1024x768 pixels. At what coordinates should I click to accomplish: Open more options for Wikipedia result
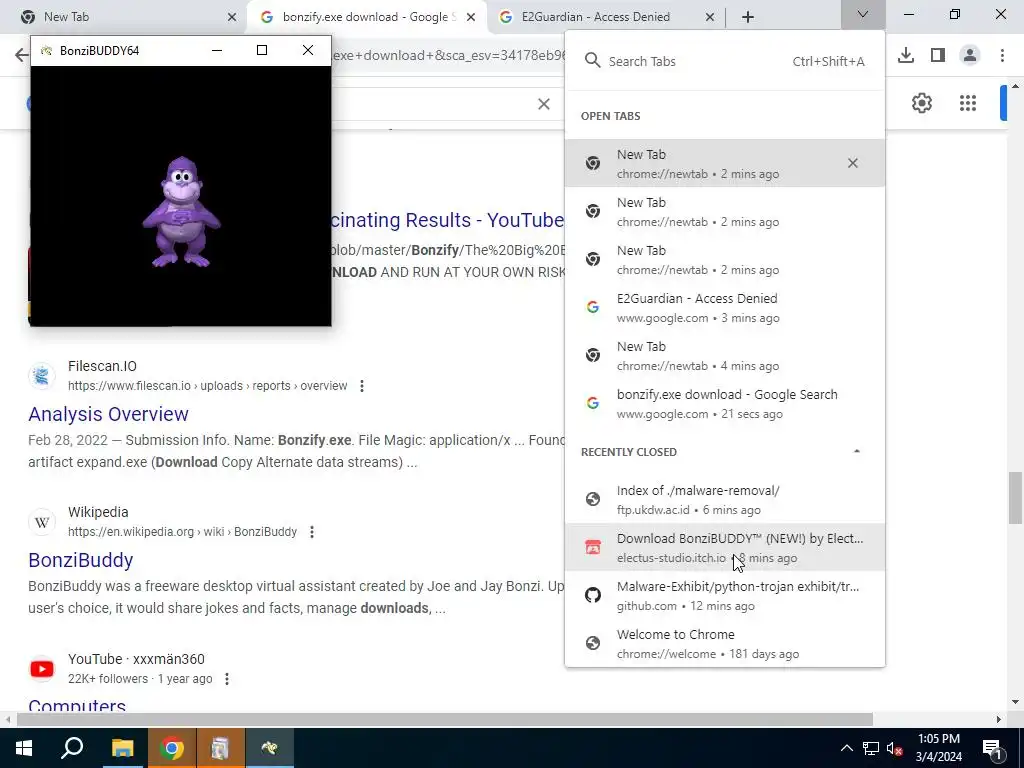pyautogui.click(x=312, y=532)
